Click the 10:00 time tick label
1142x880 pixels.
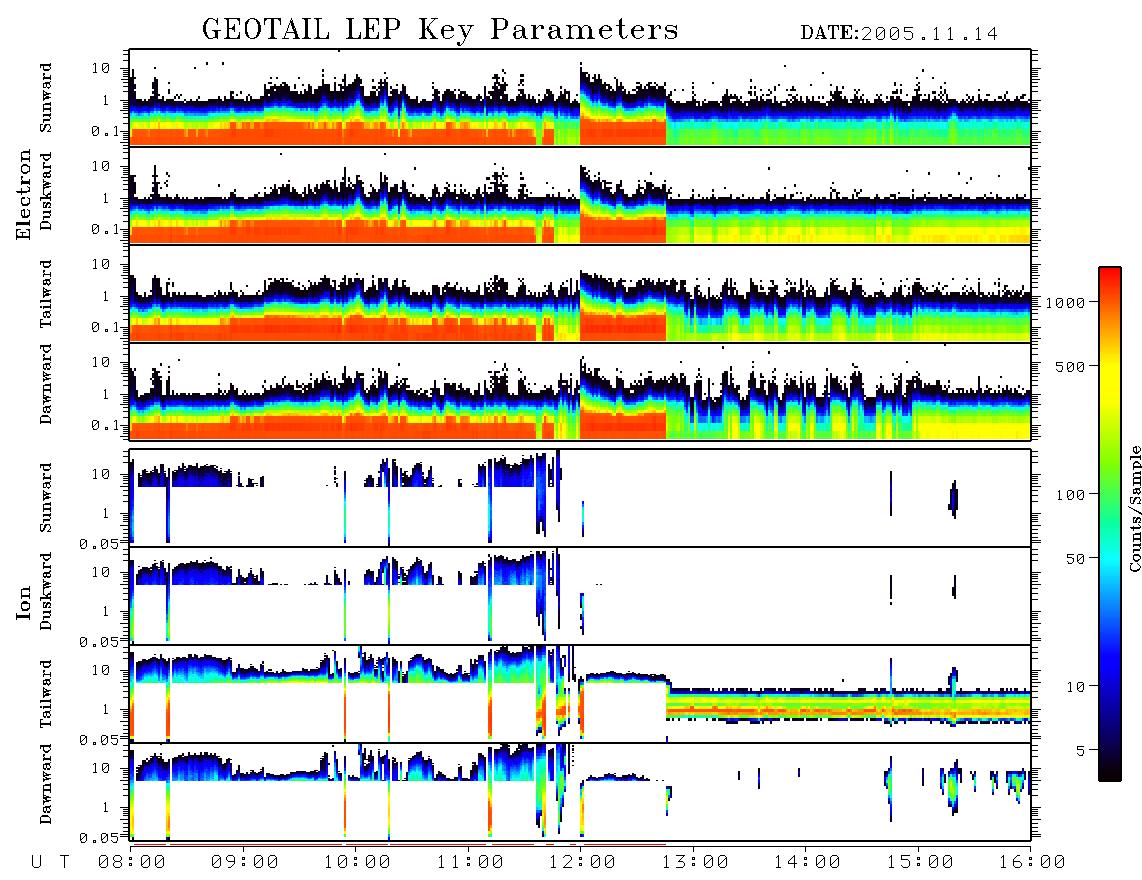point(357,863)
